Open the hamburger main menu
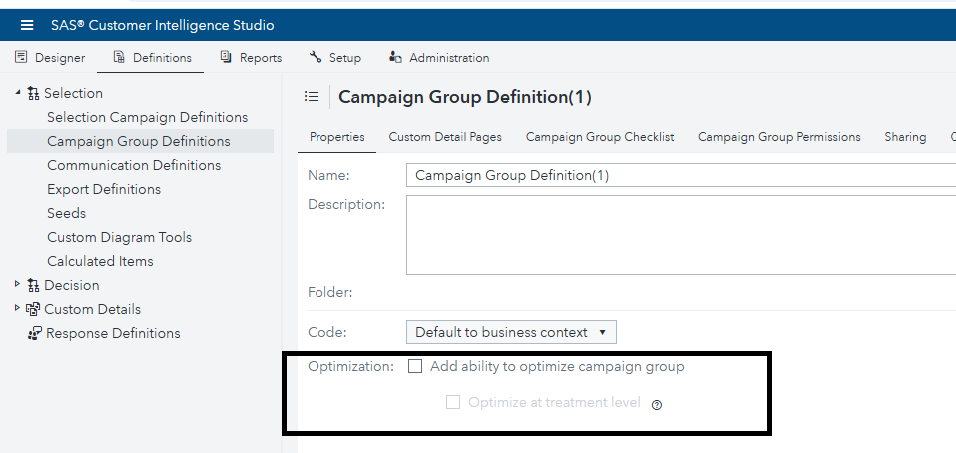 pos(27,25)
